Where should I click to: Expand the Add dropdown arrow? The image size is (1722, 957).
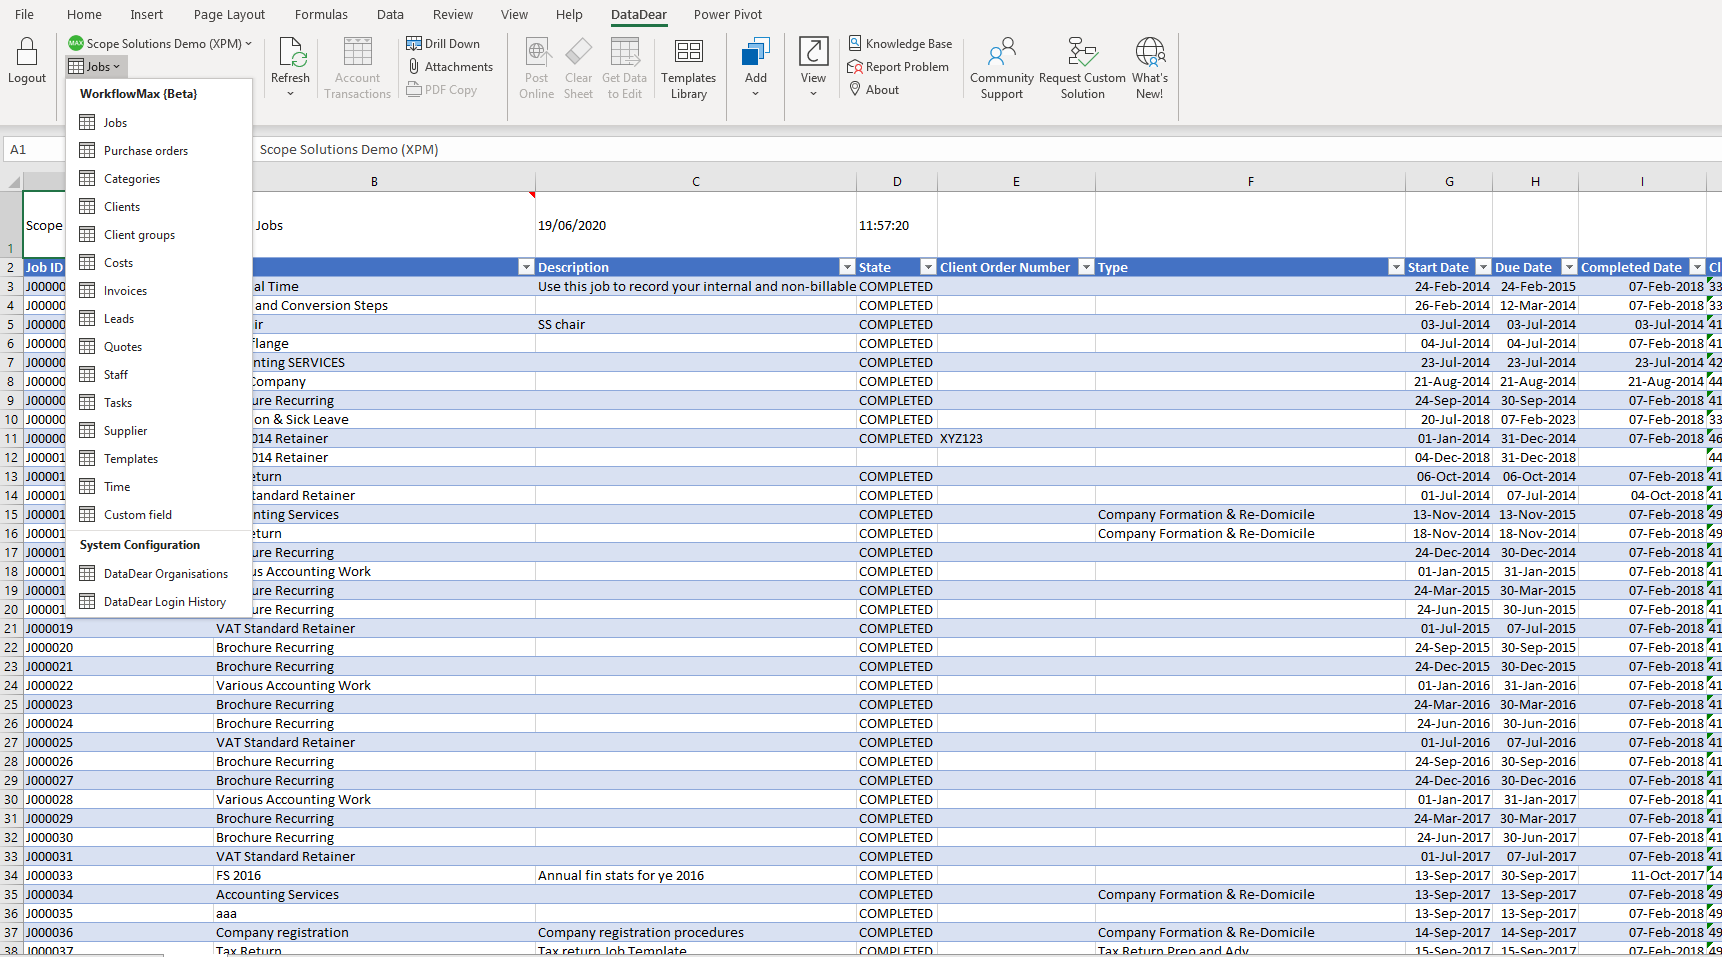[756, 94]
